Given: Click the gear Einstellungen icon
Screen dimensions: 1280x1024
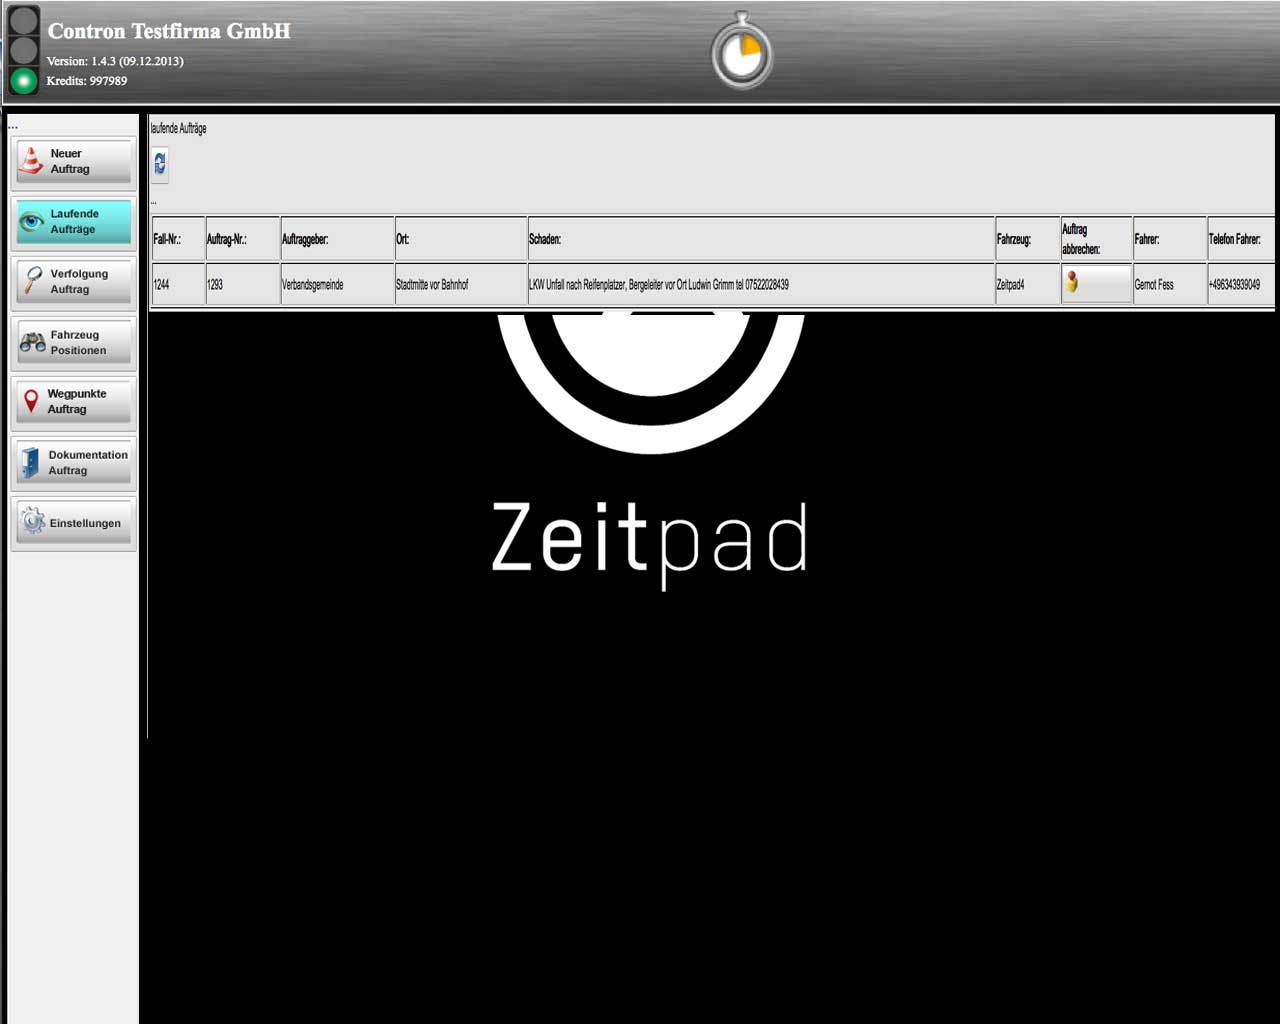Looking at the screenshot, I should 33,522.
